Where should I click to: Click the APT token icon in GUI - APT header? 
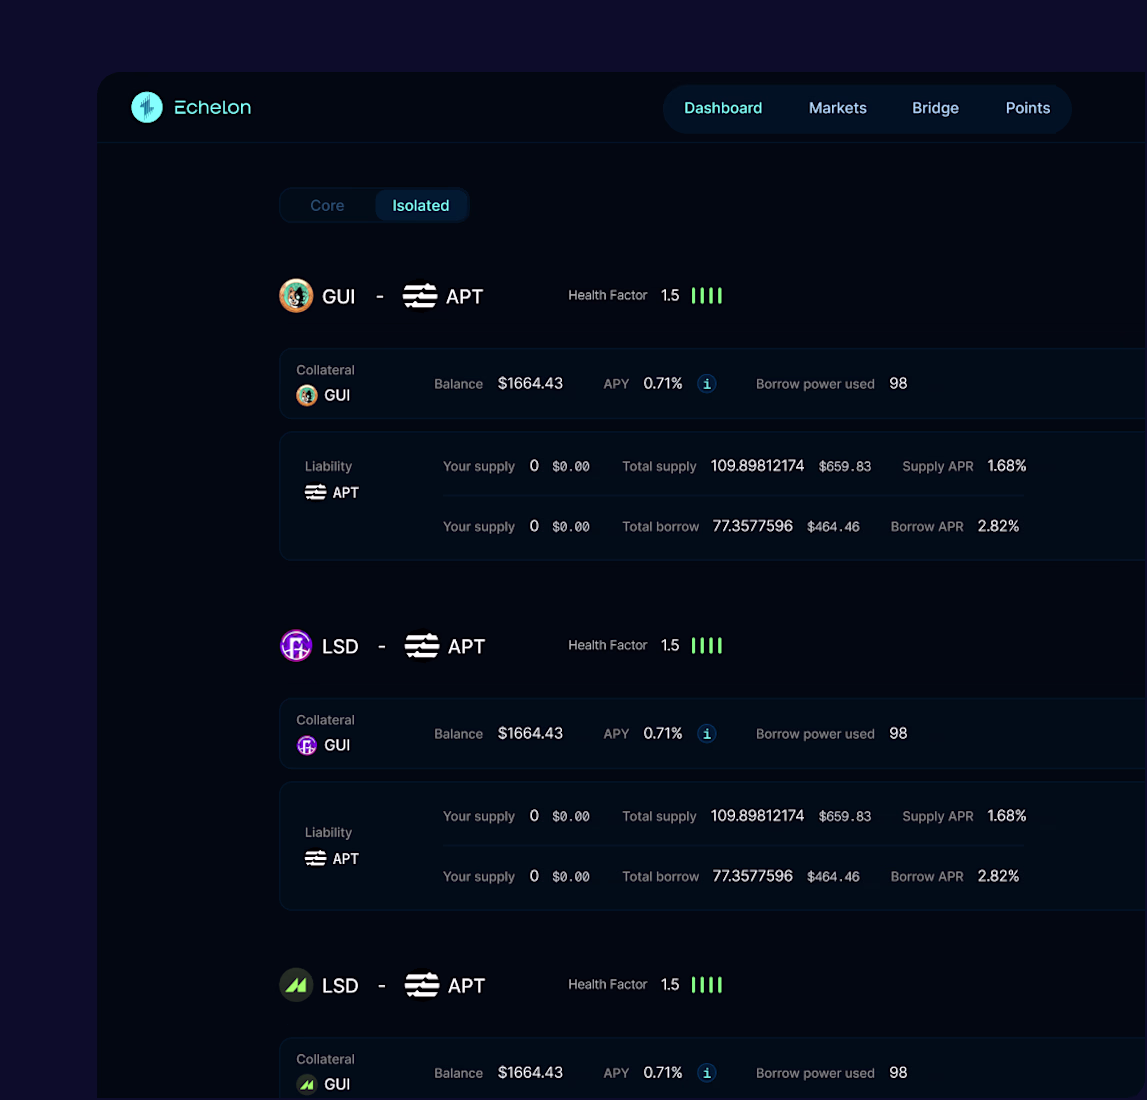click(420, 295)
